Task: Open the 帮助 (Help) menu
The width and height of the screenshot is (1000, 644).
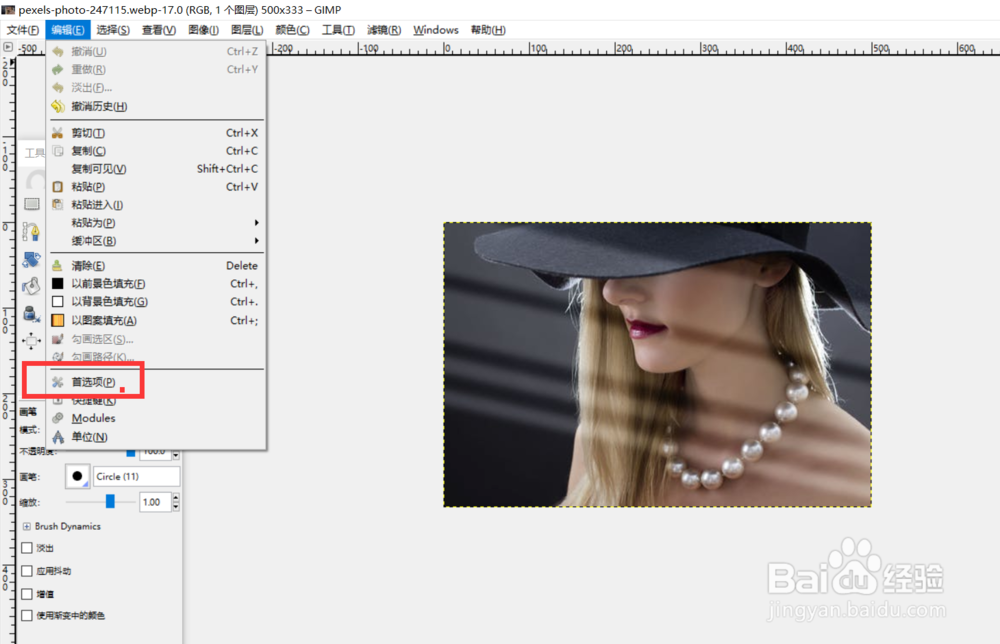Action: tap(488, 30)
